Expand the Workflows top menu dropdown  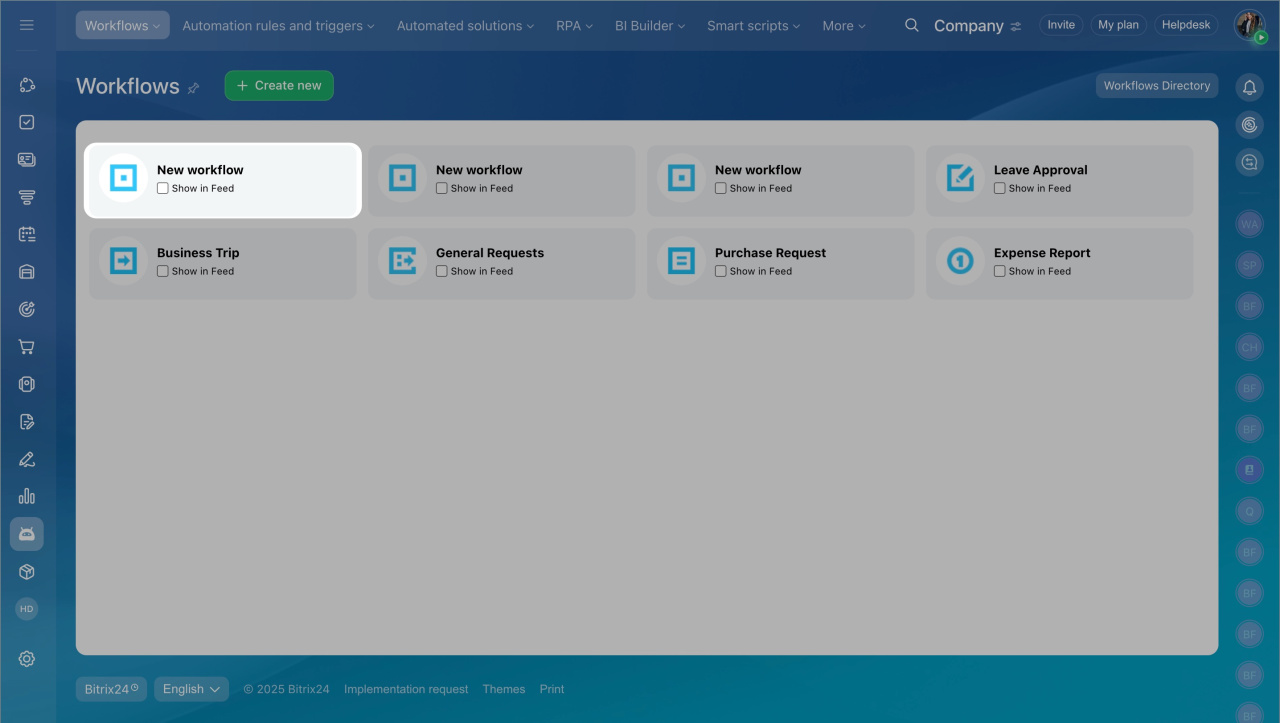[x=122, y=25]
